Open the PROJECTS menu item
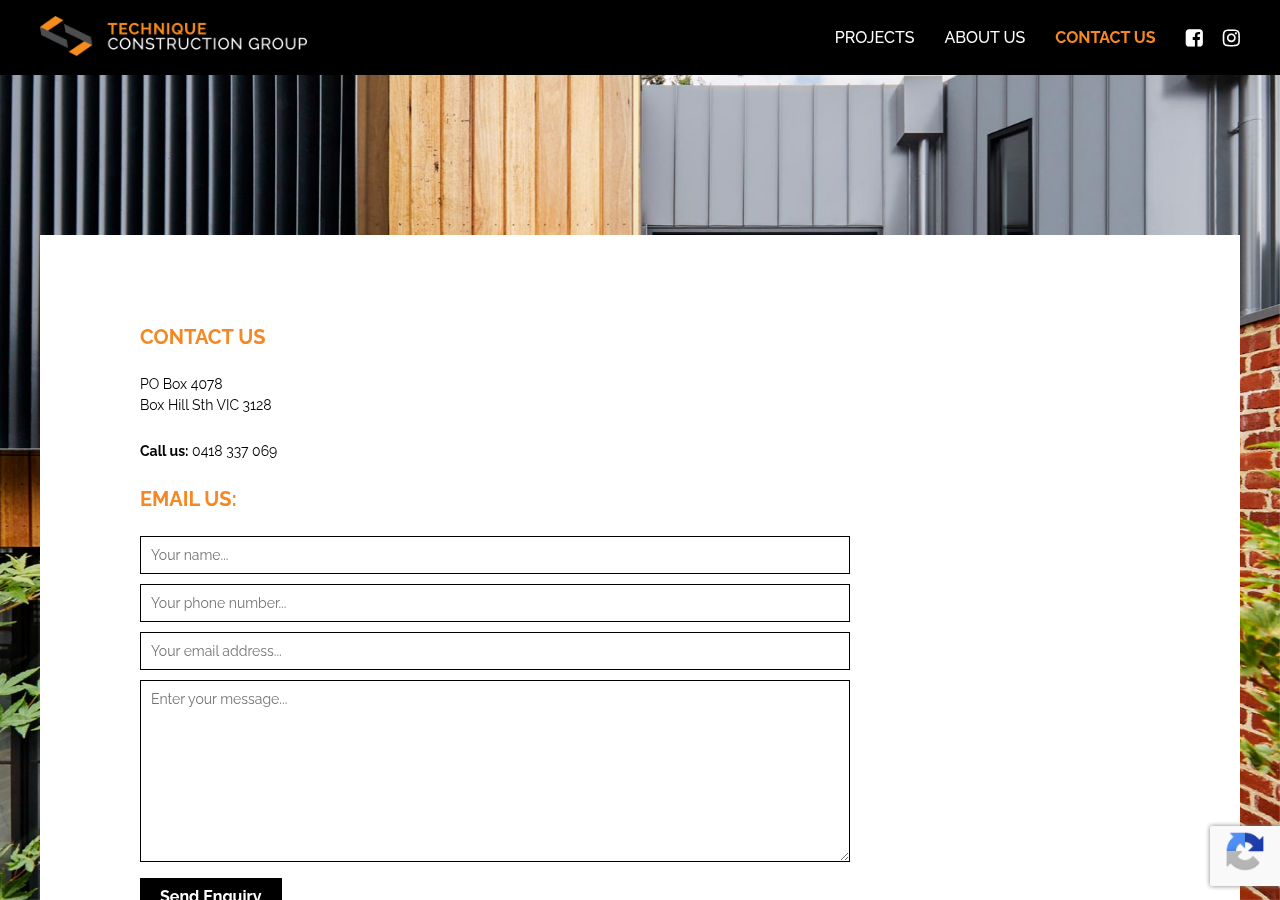The height and width of the screenshot is (900, 1280). pyautogui.click(x=874, y=36)
